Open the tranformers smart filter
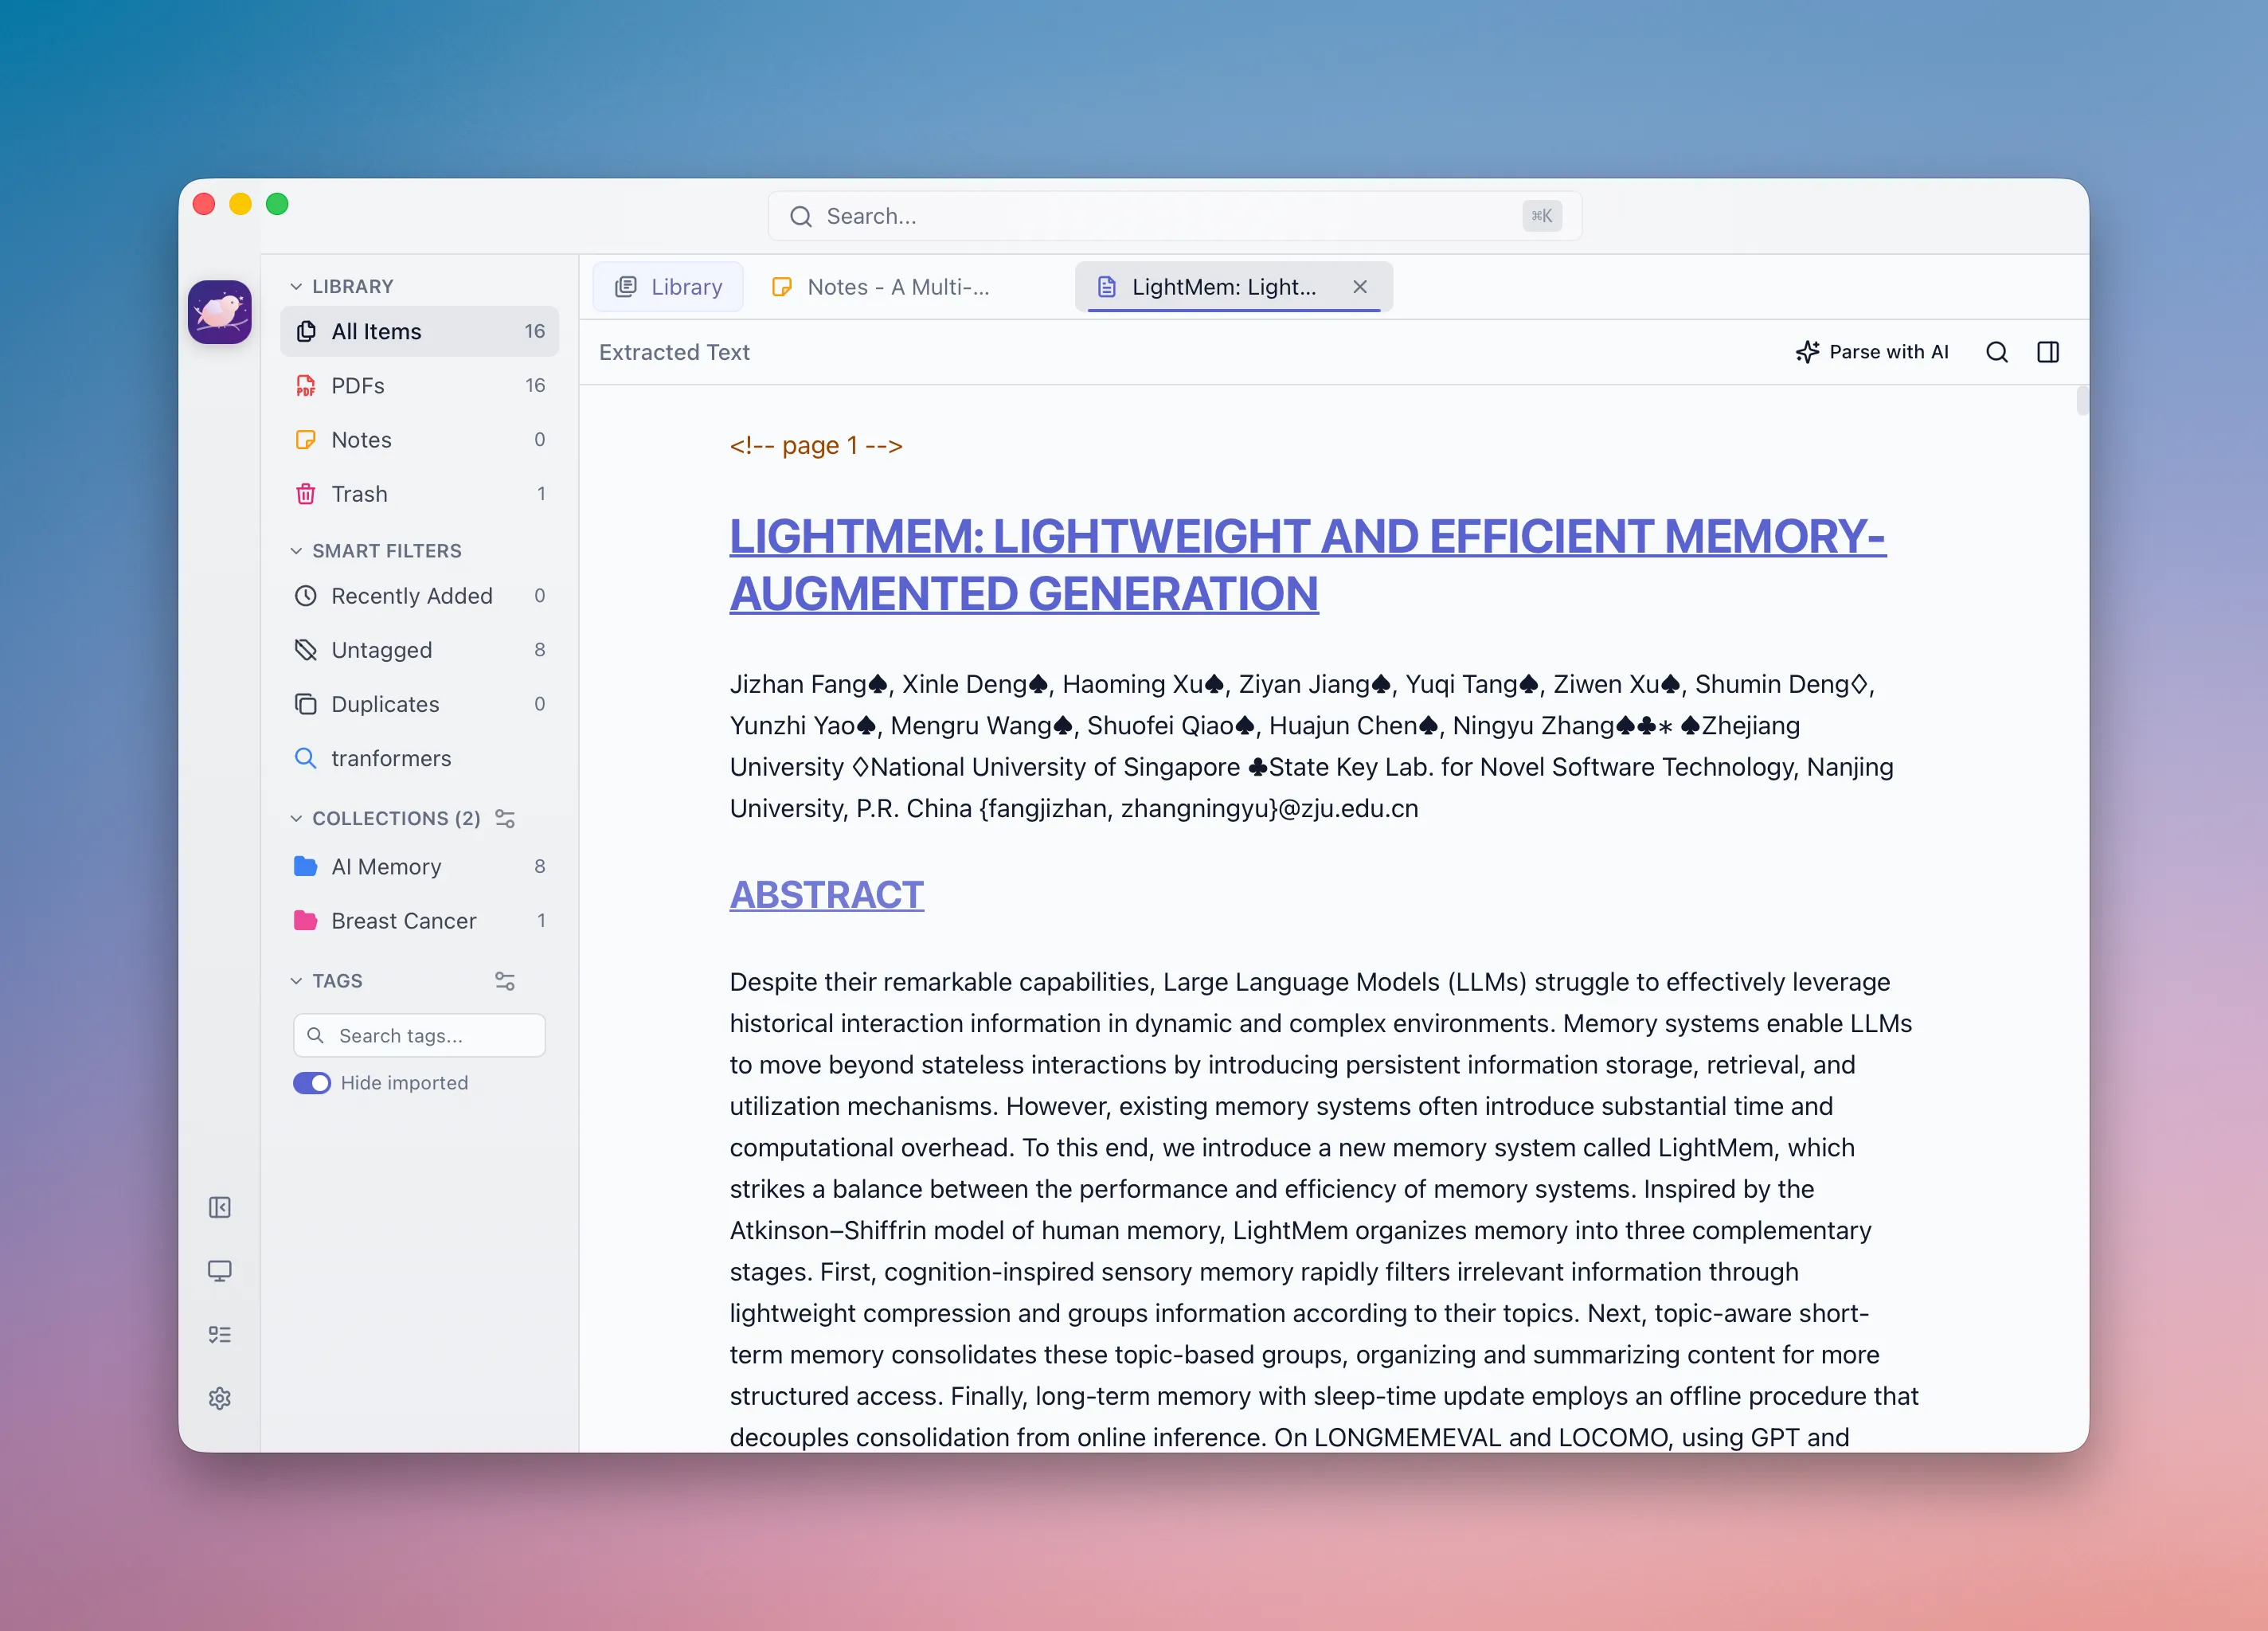The image size is (2268, 1631). (x=419, y=758)
